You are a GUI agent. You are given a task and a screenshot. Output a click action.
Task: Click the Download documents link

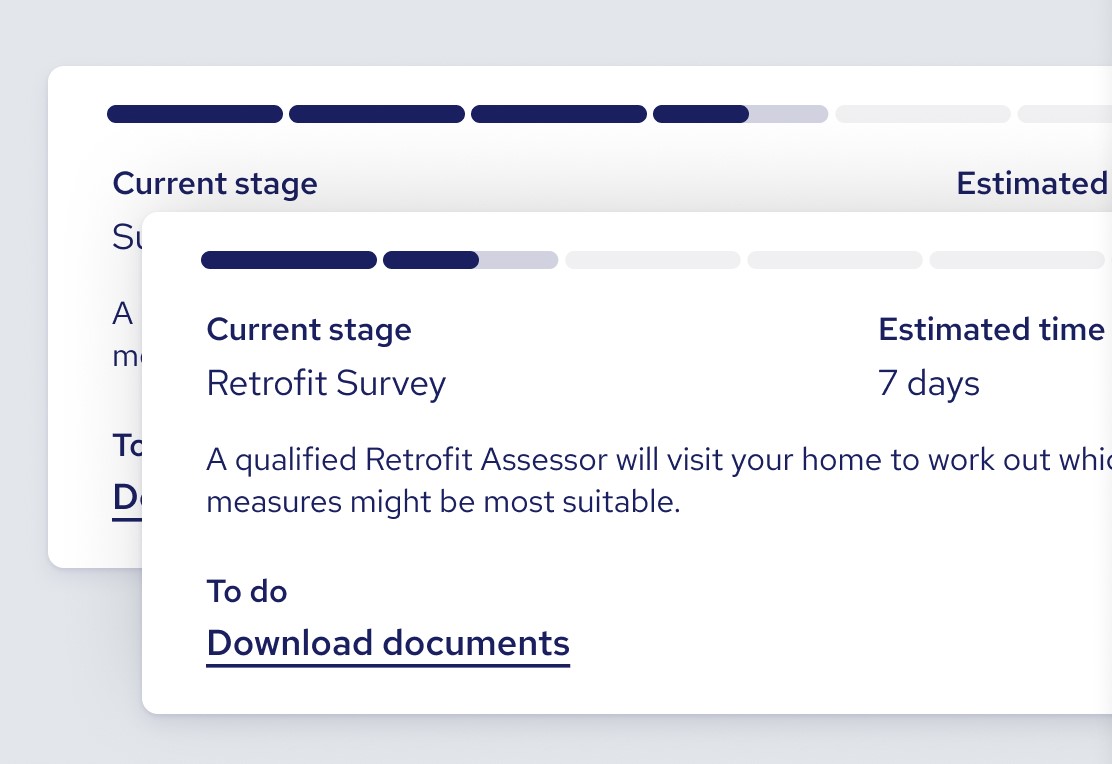coord(388,643)
